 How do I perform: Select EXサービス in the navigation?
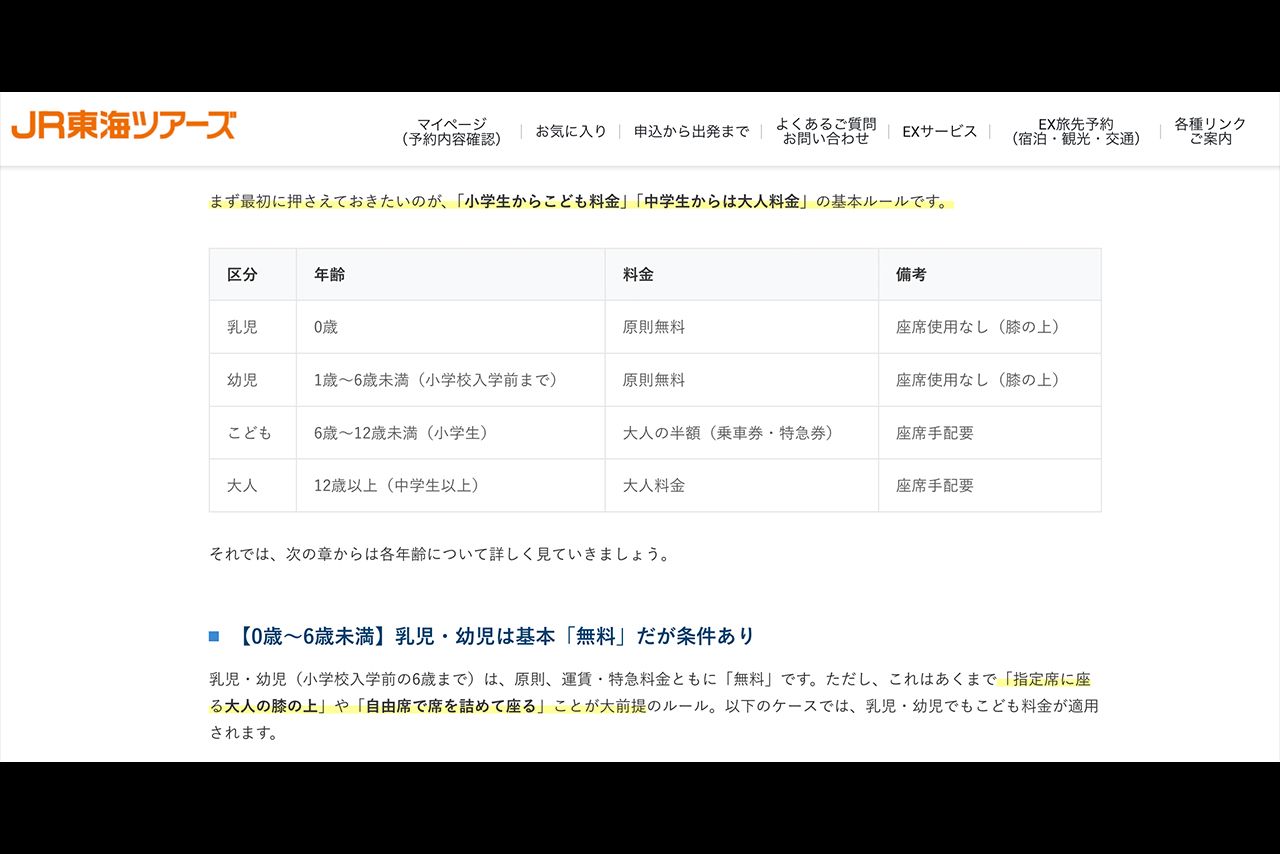click(x=939, y=131)
